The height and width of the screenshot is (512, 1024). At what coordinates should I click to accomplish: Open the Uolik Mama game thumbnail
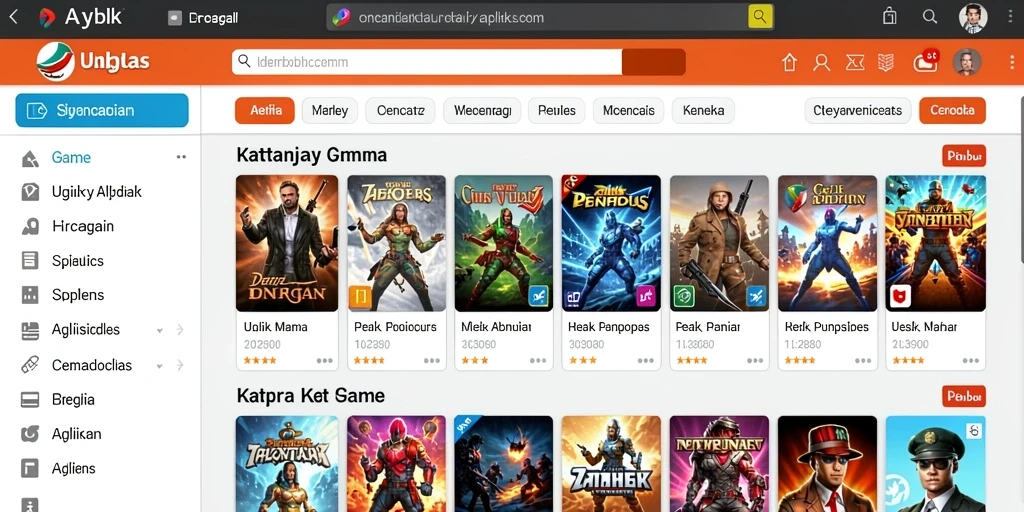[x=287, y=243]
